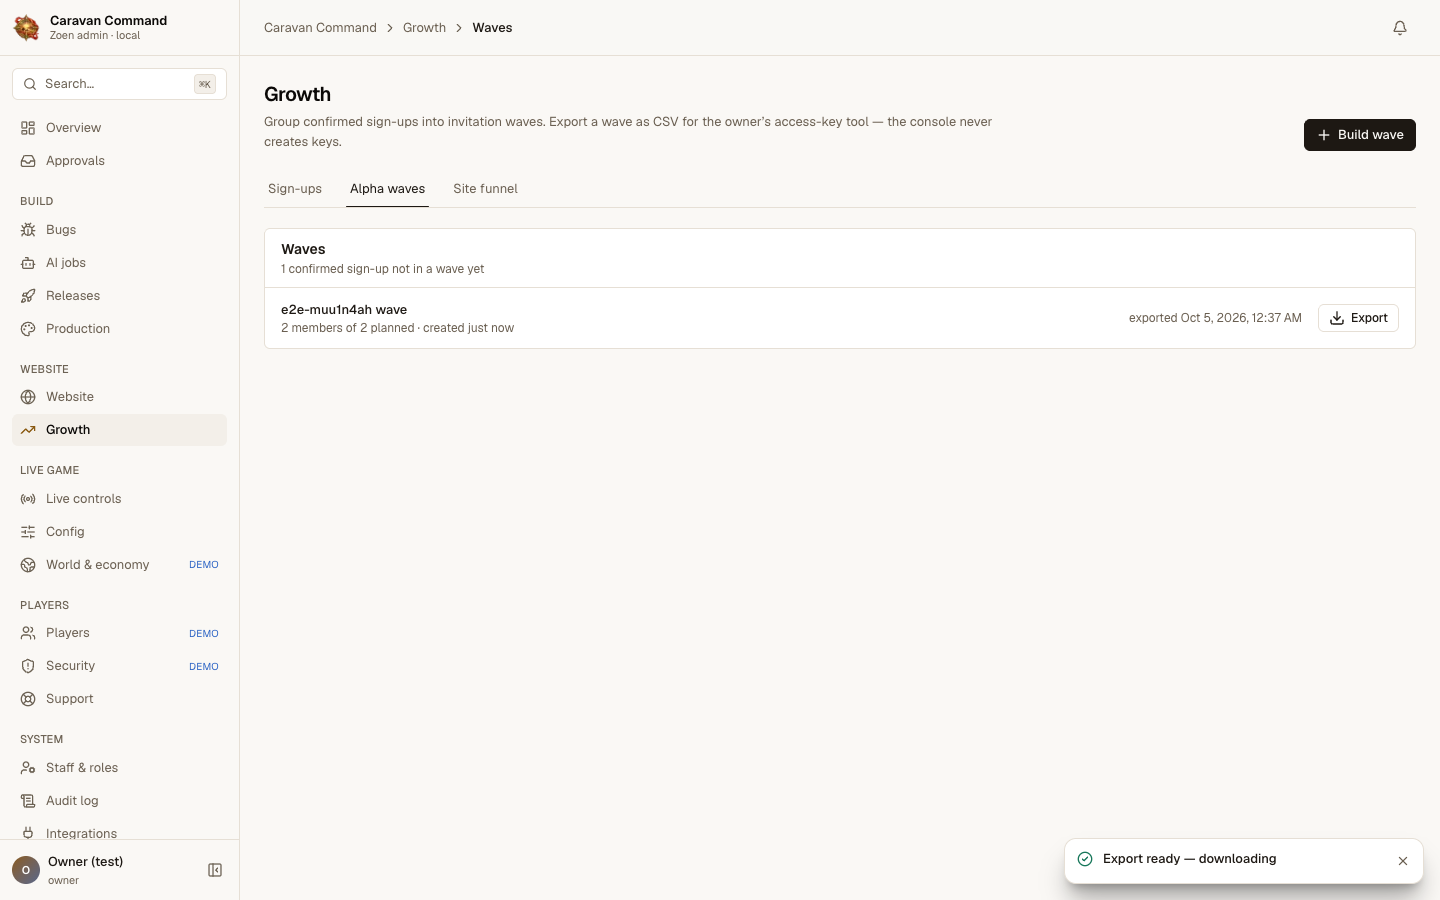Switch to the Site funnel tab
The width and height of the screenshot is (1440, 900).
click(x=485, y=189)
